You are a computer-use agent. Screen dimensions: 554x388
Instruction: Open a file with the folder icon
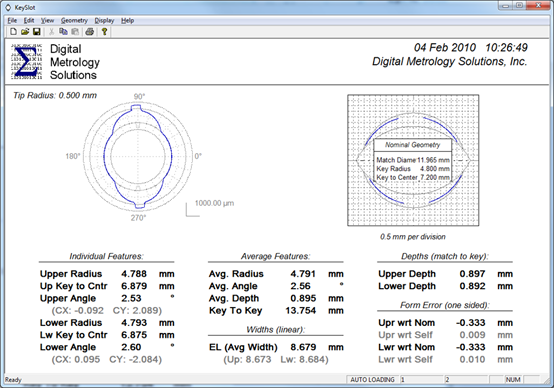click(25, 32)
